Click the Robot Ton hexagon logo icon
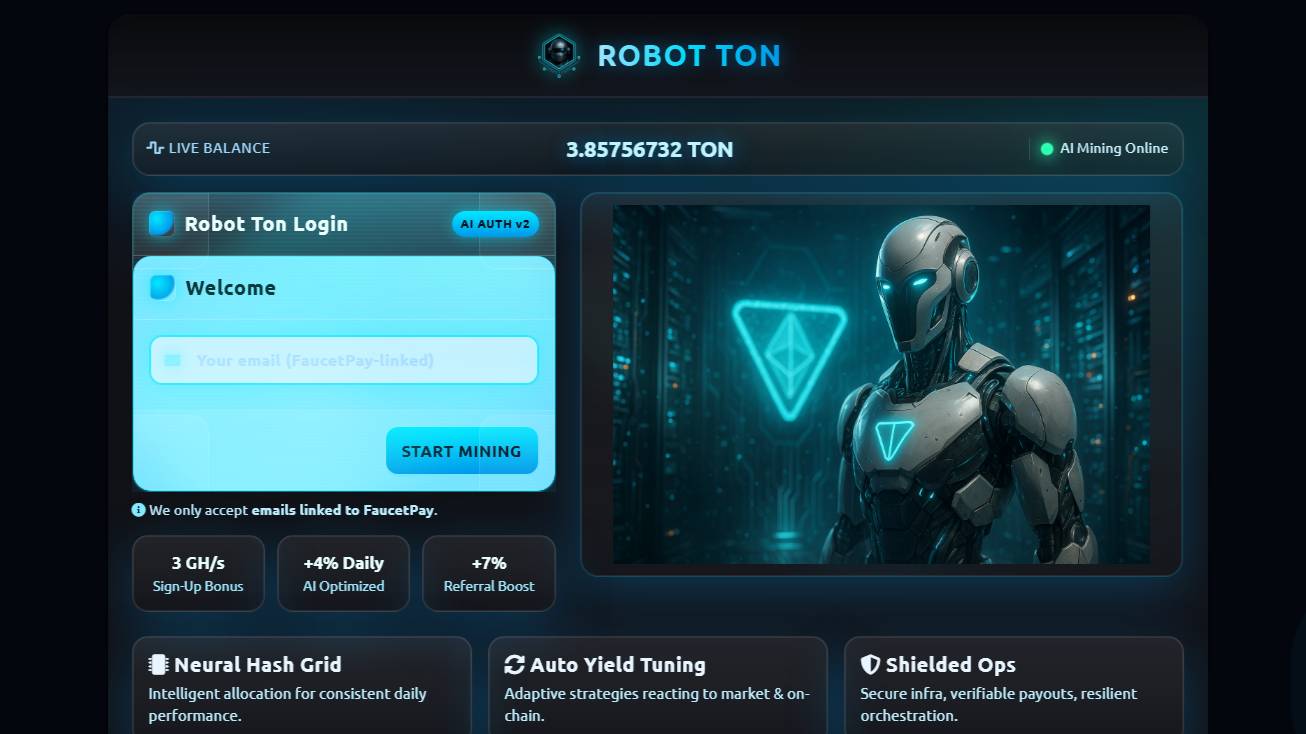The image size is (1306, 734). [x=559, y=55]
